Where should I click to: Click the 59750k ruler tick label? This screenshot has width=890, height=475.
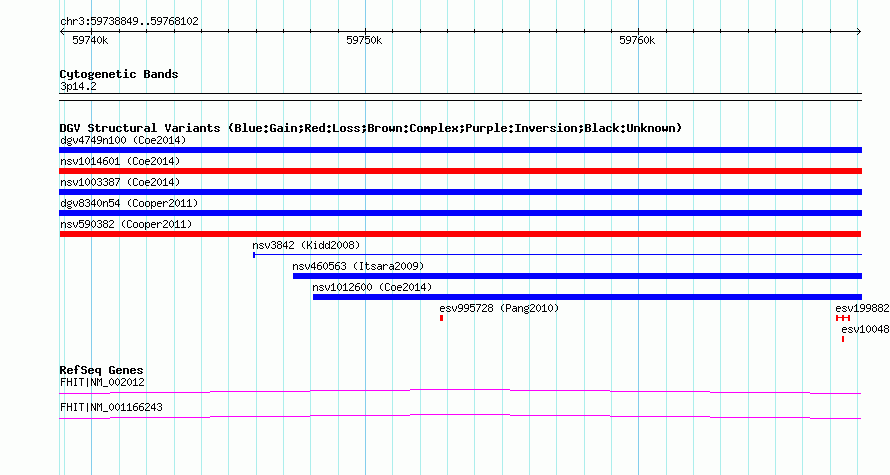pyautogui.click(x=364, y=40)
